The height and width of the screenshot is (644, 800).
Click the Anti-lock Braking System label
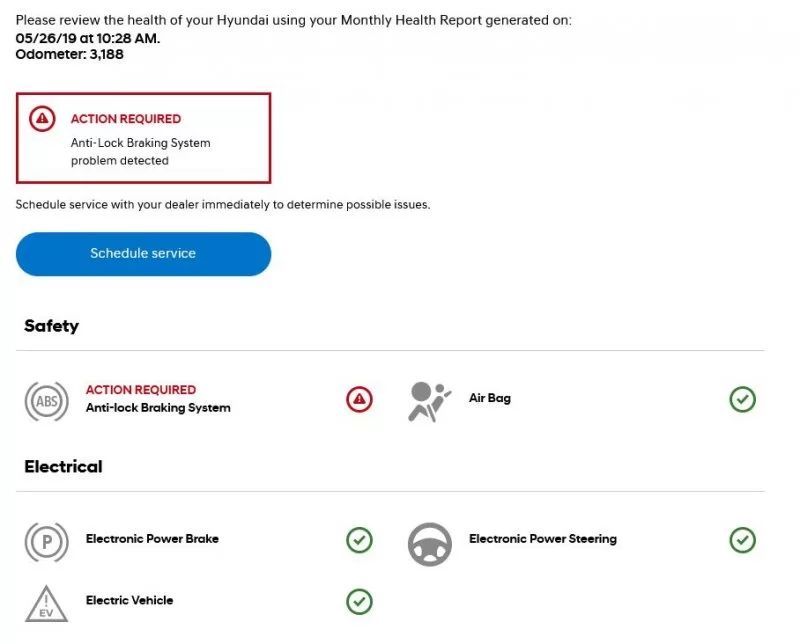pyautogui.click(x=158, y=408)
